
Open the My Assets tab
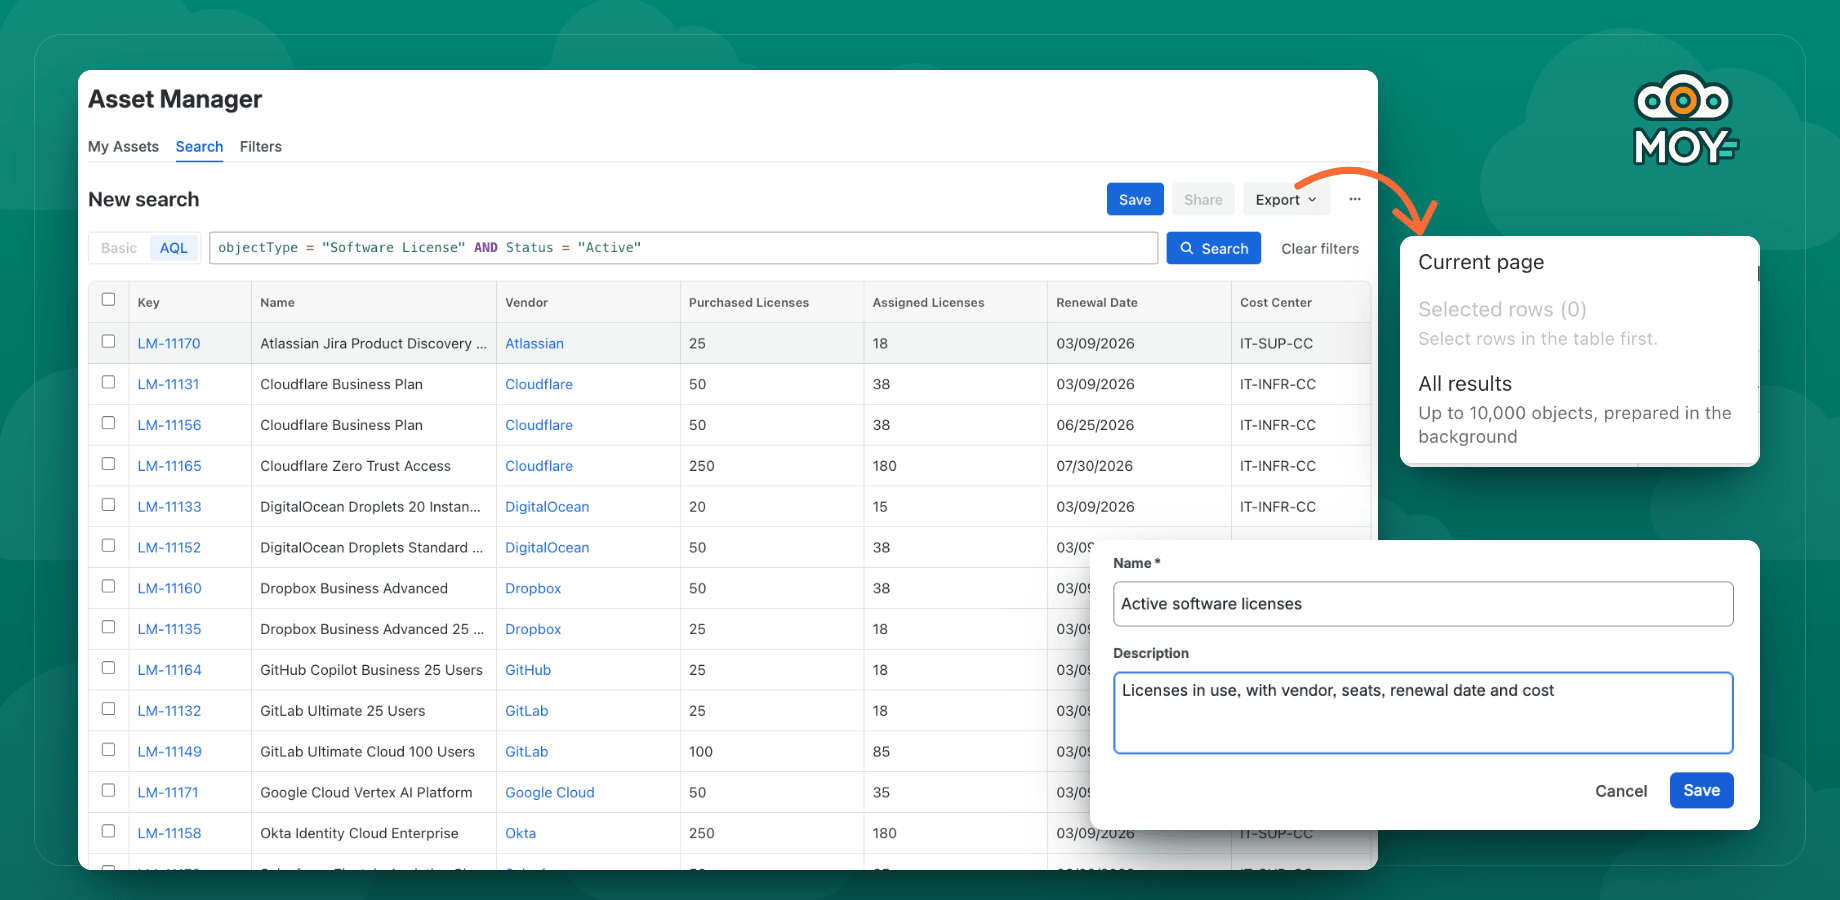123,147
